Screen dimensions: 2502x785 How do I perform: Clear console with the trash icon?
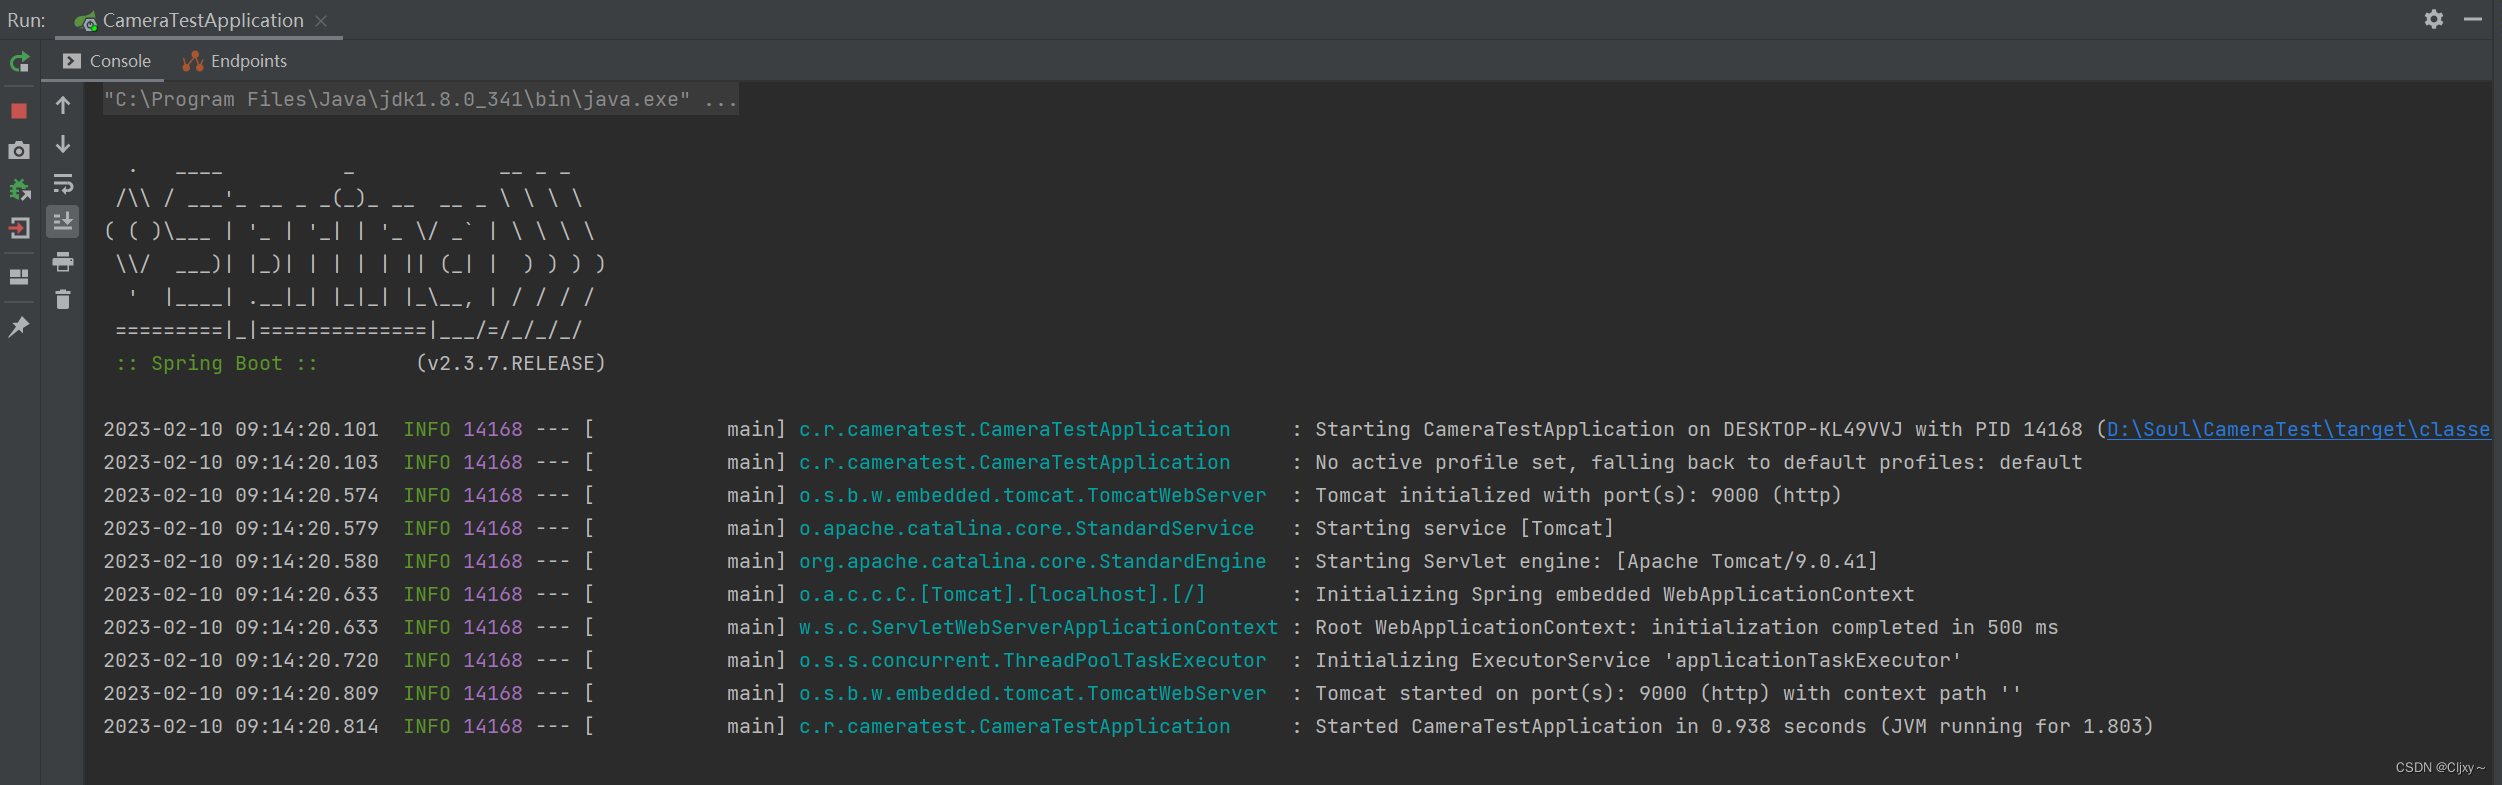point(63,300)
